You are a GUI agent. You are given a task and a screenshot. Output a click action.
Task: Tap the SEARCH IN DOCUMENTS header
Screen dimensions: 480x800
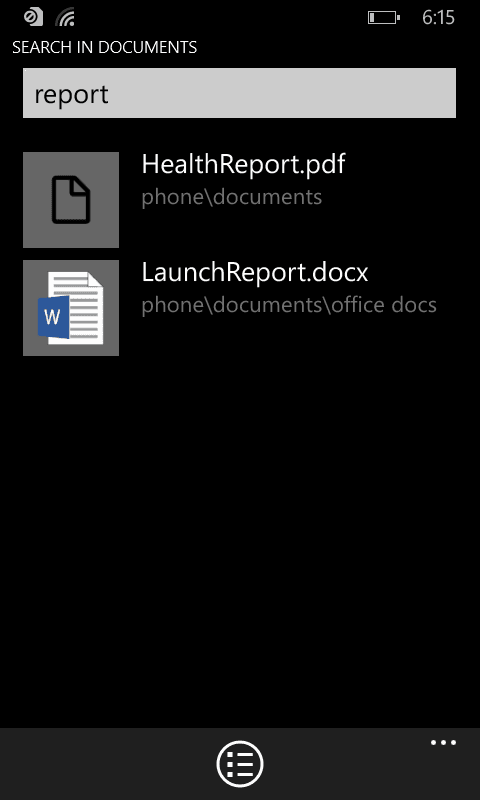(x=105, y=47)
